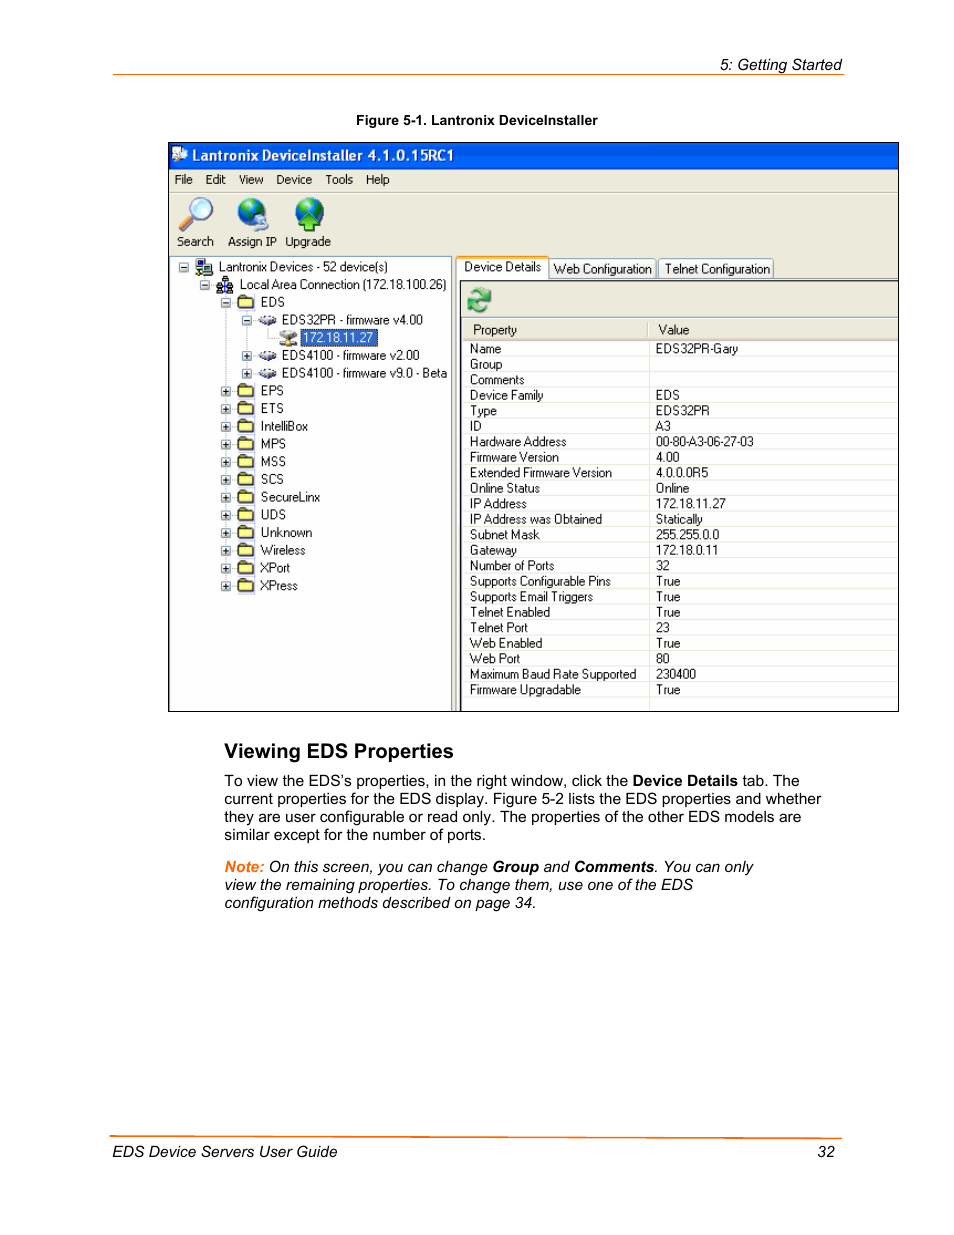Expand the SecureLinx folder

tap(226, 498)
